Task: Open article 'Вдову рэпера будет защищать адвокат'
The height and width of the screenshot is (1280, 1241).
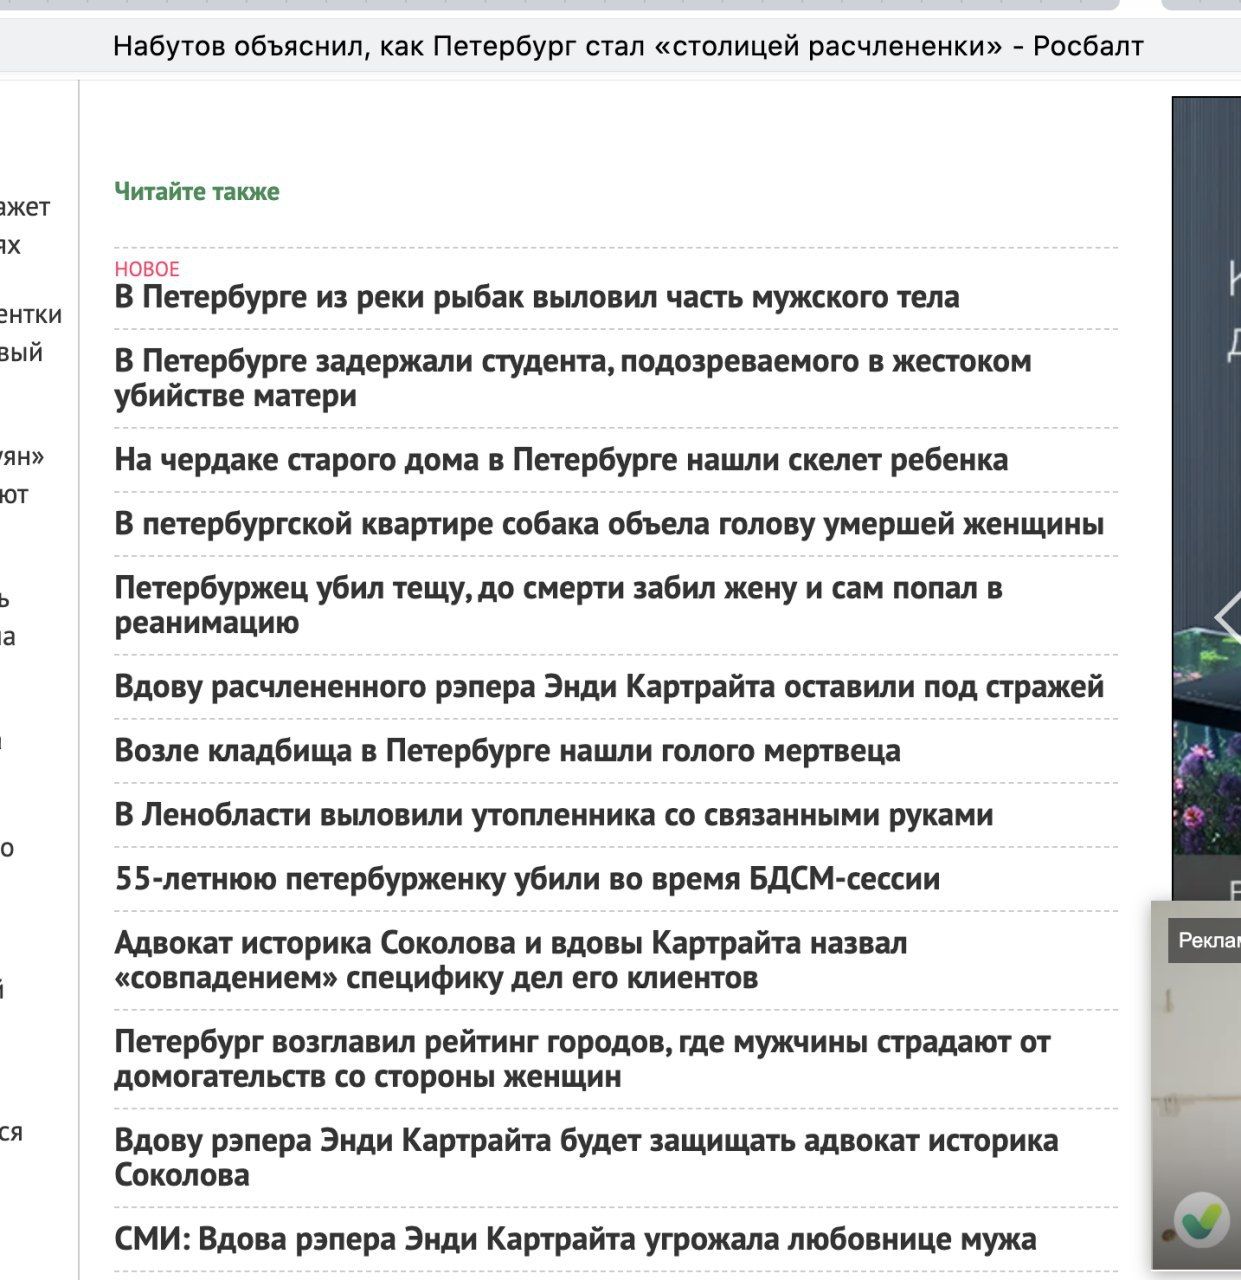Action: click(586, 1158)
